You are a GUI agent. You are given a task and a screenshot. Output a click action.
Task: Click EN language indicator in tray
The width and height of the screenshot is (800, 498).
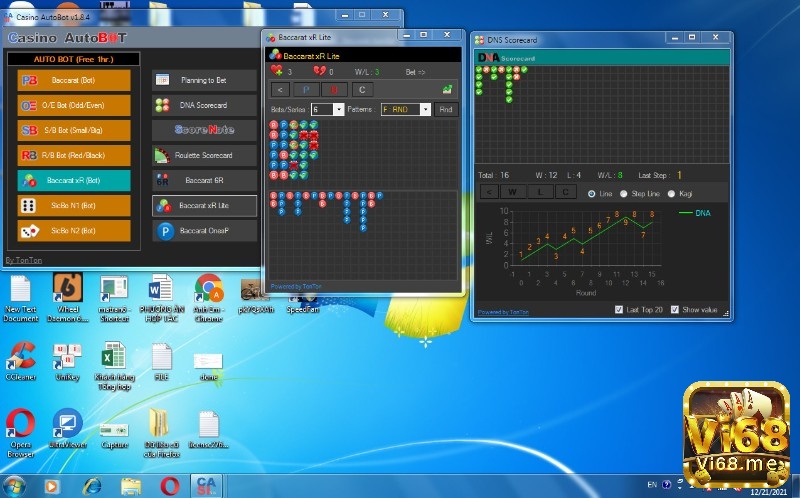click(x=652, y=485)
